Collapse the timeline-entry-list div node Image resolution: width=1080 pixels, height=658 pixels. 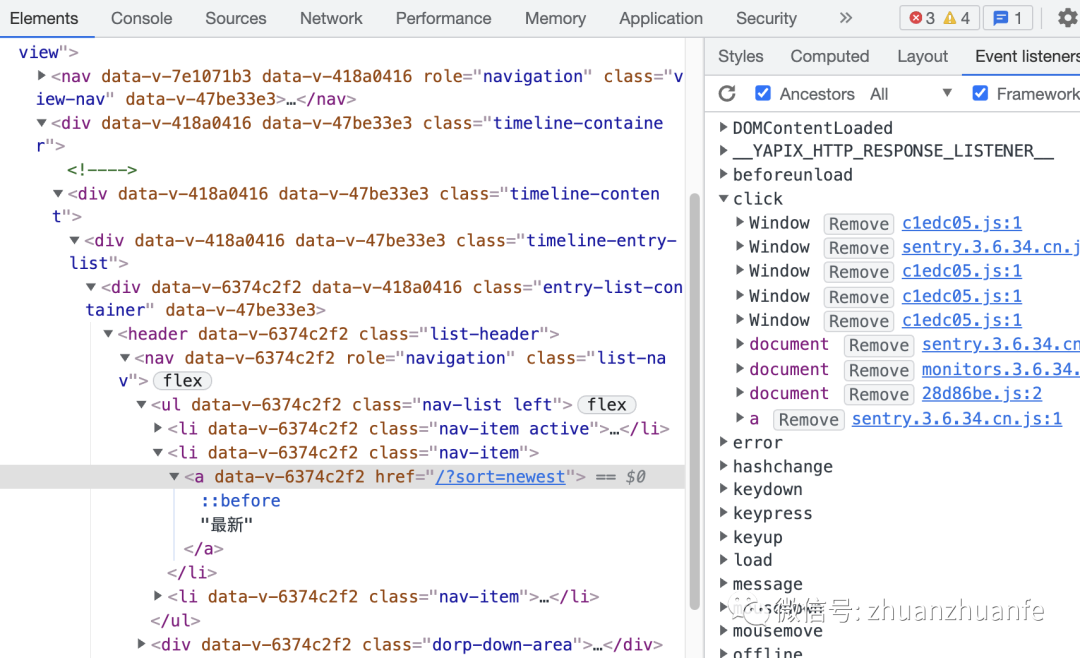(x=74, y=240)
